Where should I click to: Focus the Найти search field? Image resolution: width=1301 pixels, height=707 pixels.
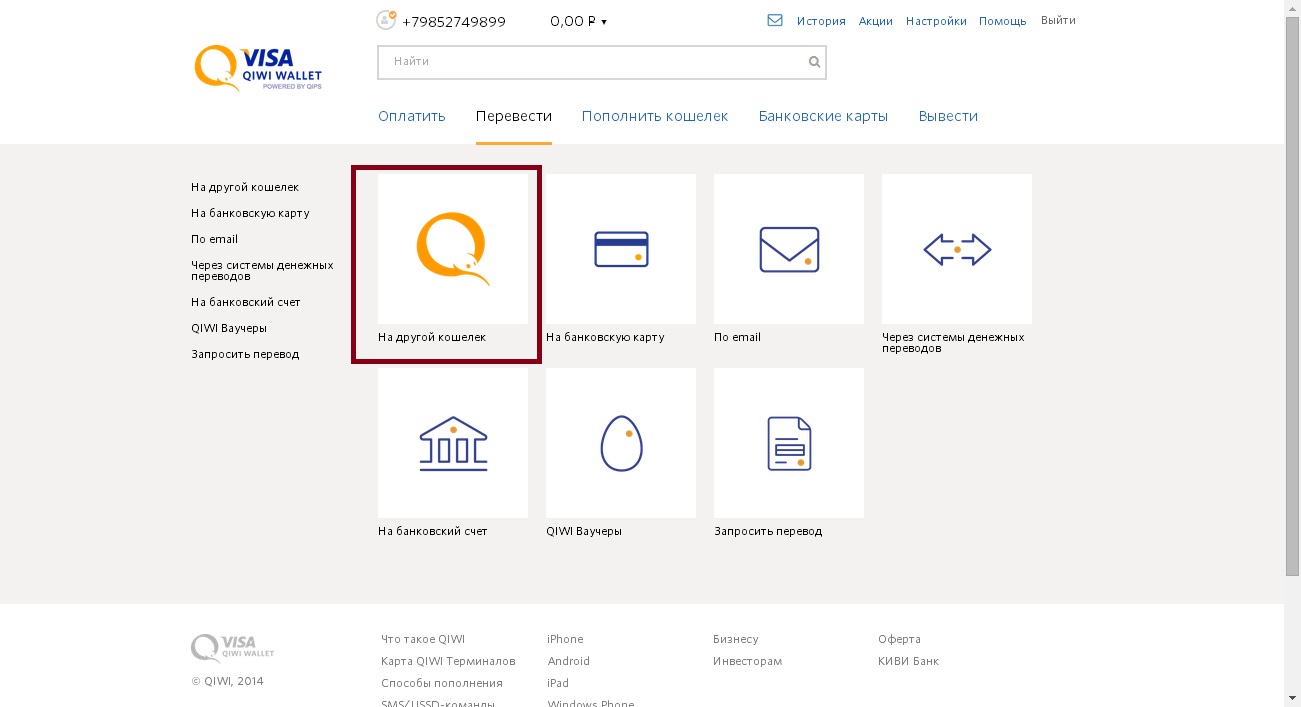[x=602, y=62]
